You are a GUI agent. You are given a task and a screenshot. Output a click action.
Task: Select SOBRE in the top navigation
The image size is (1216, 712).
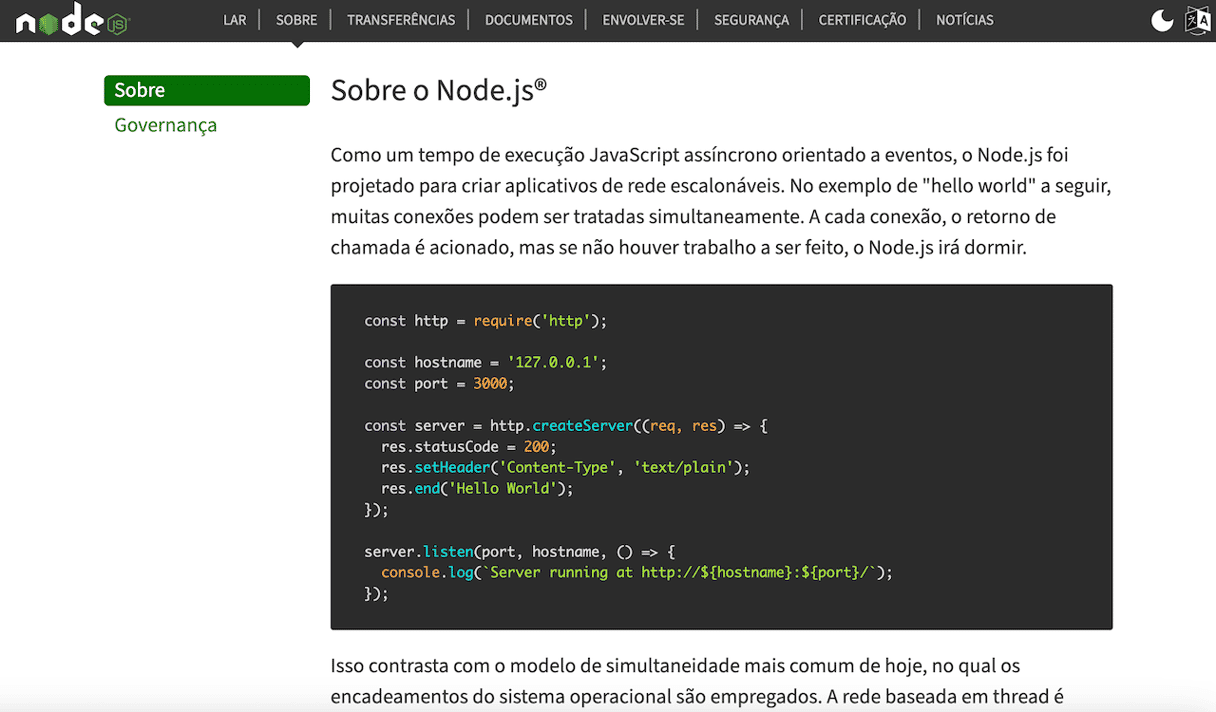pos(297,20)
